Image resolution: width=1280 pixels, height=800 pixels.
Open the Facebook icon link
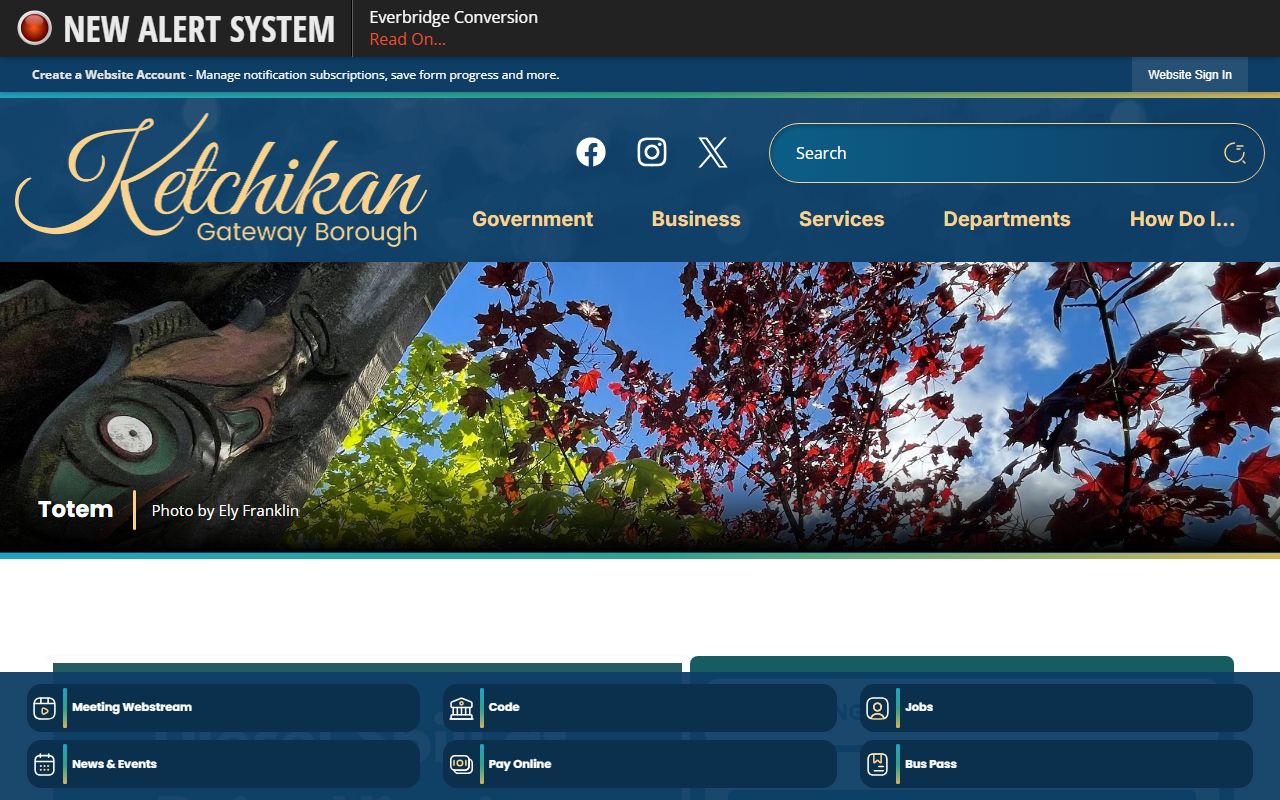(591, 152)
